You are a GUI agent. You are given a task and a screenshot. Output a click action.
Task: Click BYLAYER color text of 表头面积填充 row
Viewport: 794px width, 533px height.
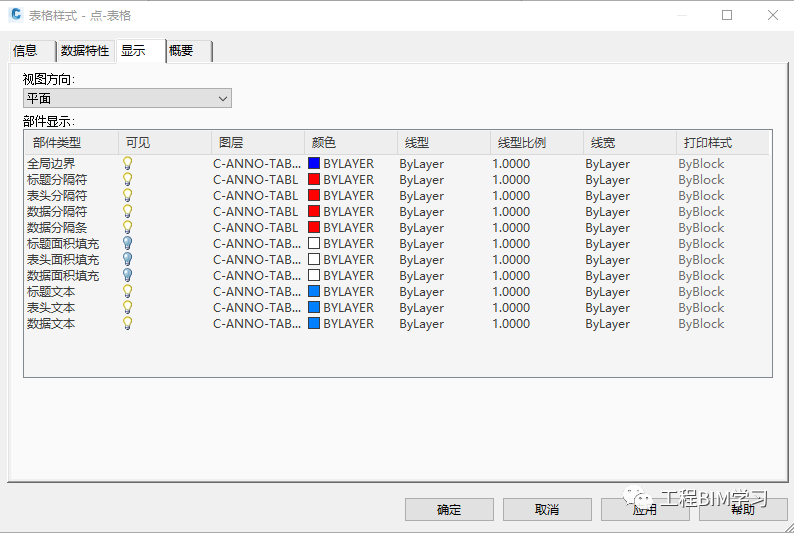point(349,260)
